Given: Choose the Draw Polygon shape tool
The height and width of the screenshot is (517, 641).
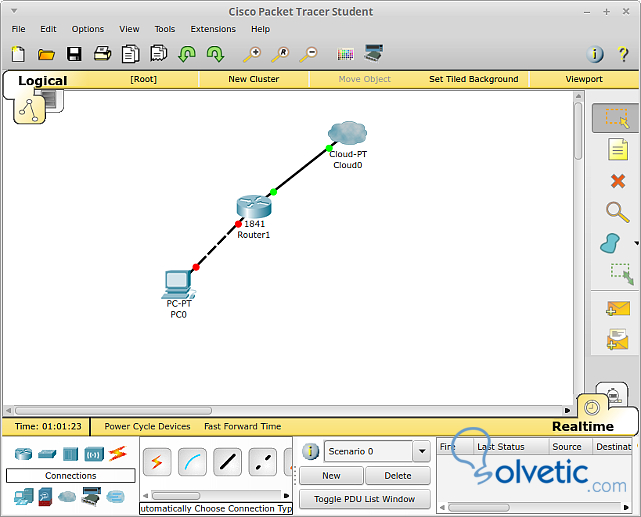Looking at the screenshot, I should tap(610, 243).
